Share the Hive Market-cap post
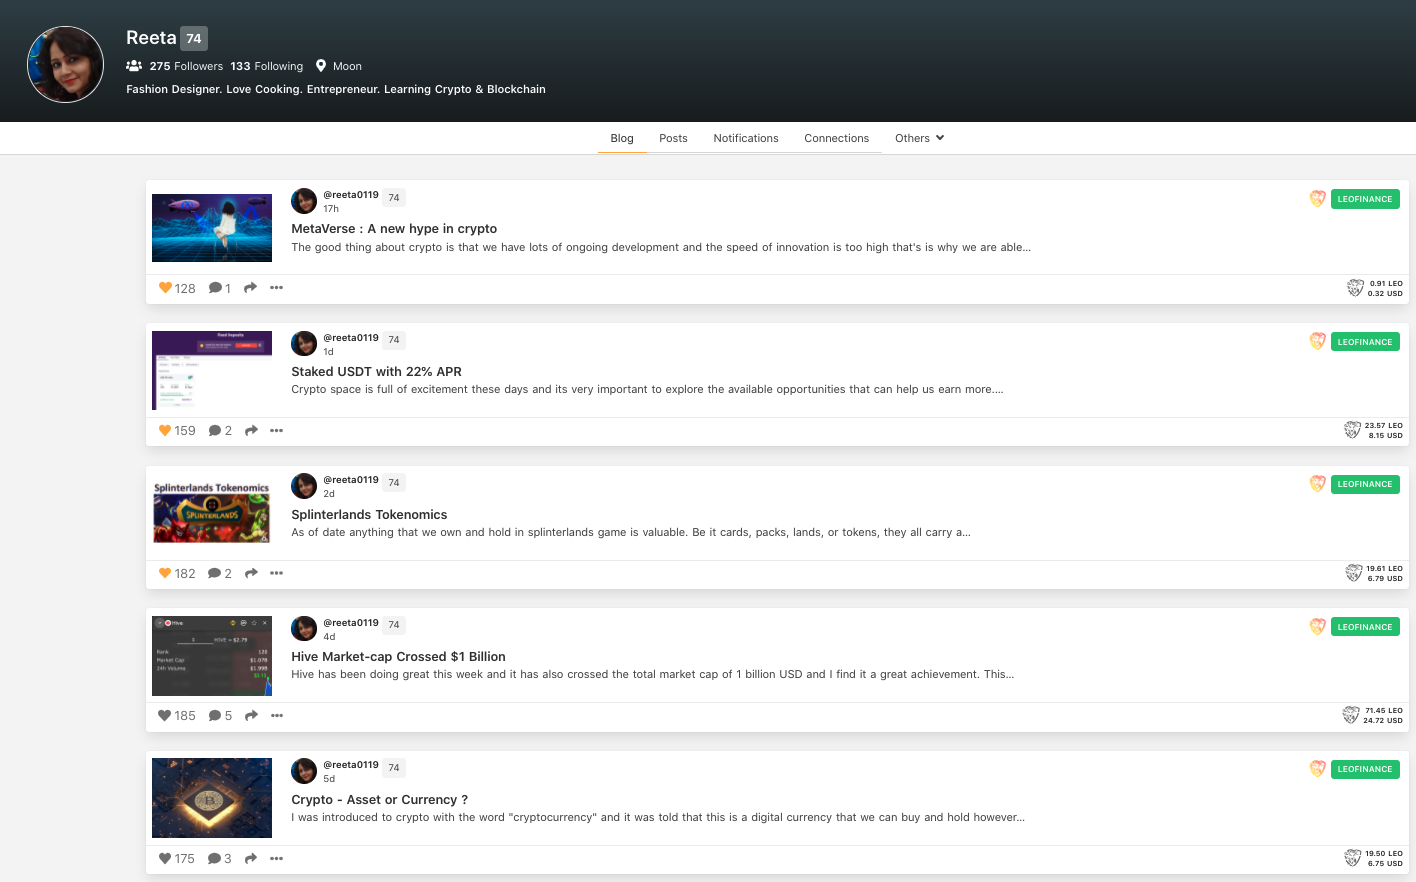Viewport: 1416px width, 882px height. pos(251,716)
